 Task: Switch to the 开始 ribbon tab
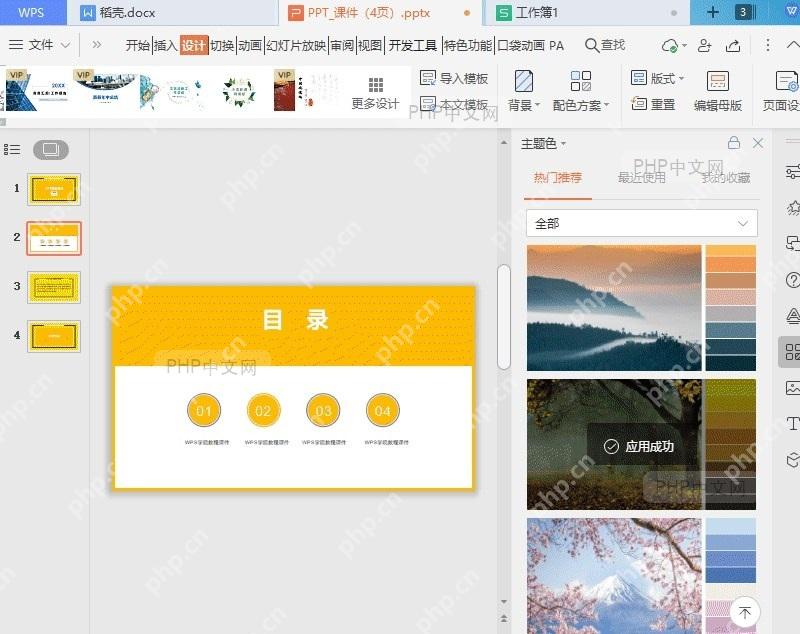138,46
